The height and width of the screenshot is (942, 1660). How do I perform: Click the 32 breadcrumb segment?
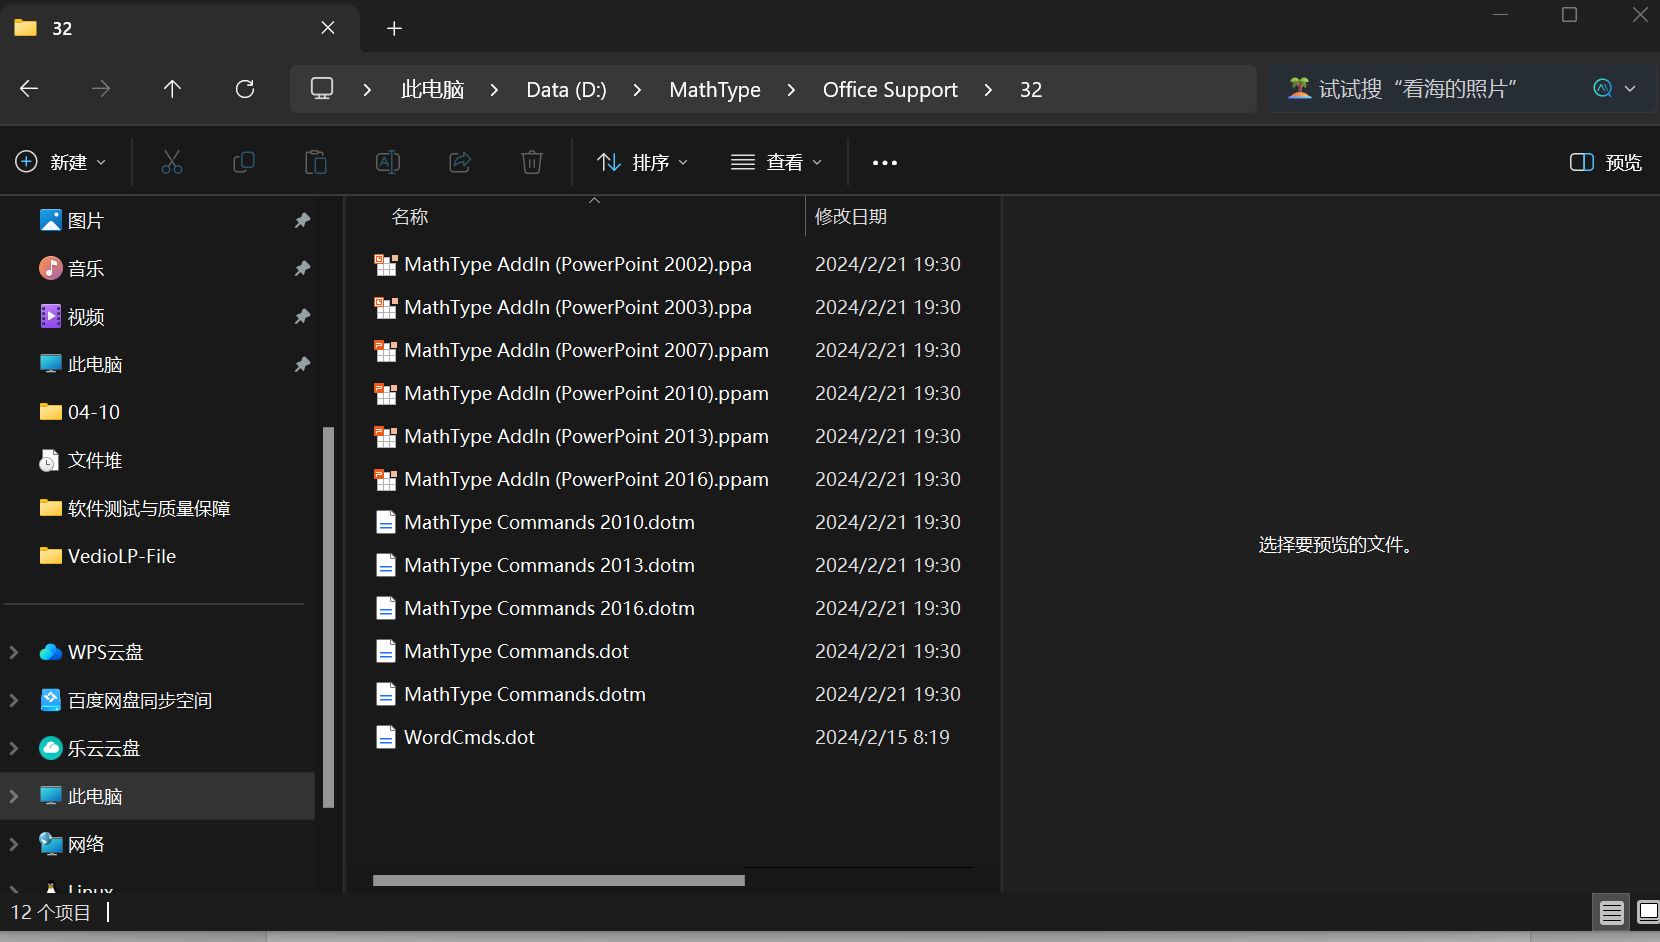[x=1031, y=90]
